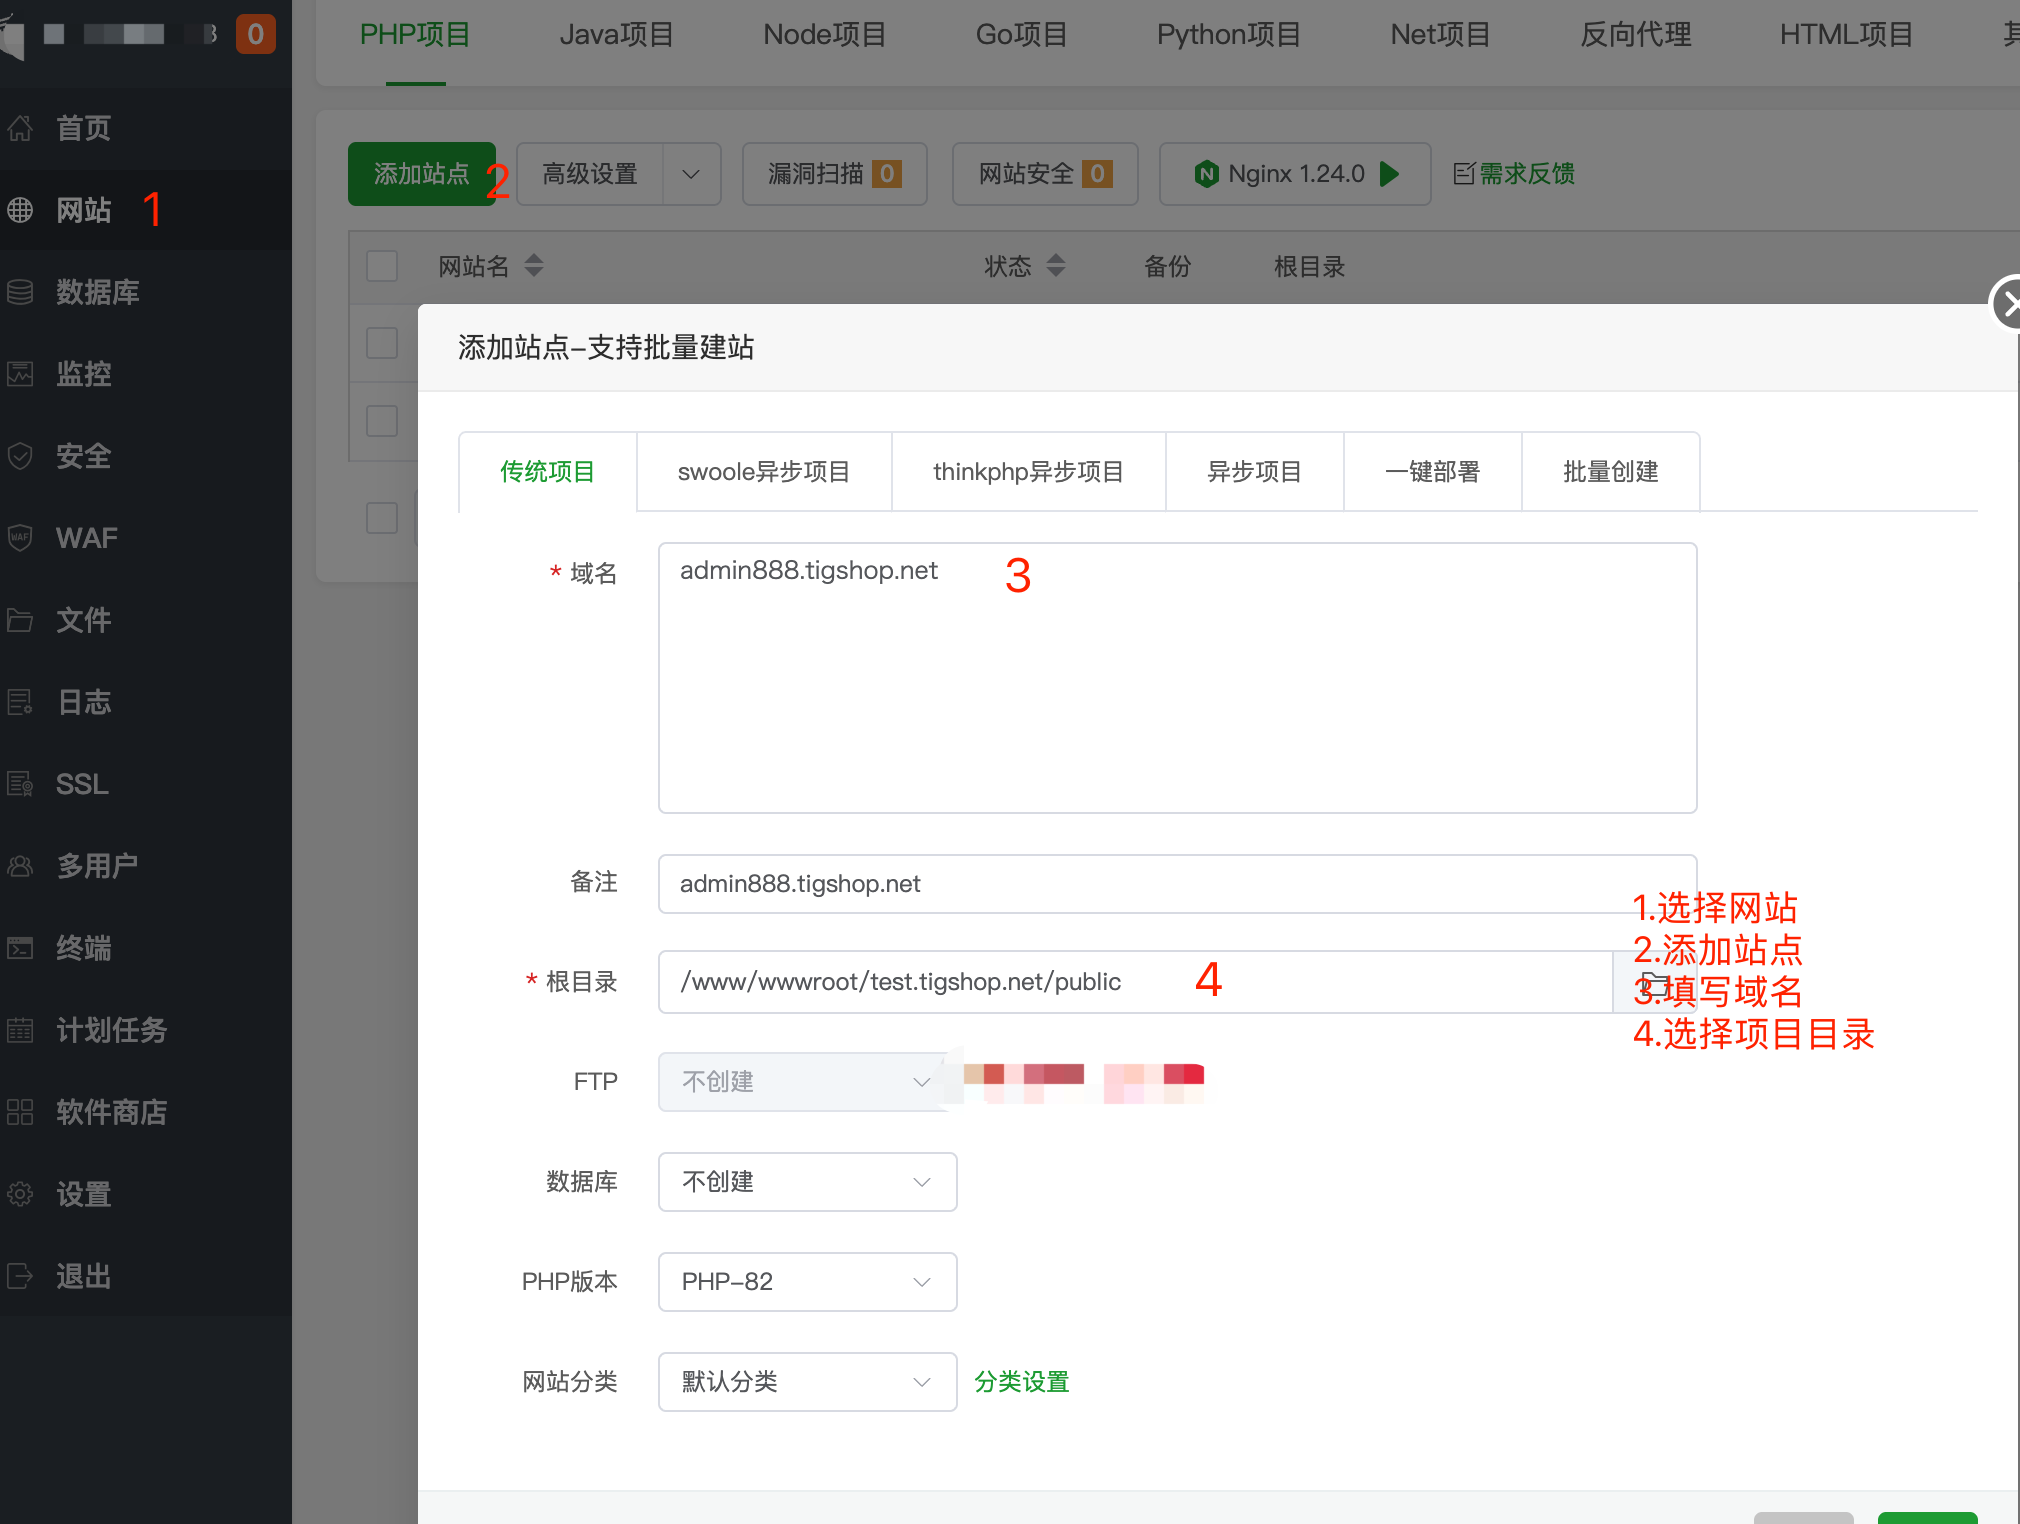Select the 异步项目 tab
The height and width of the screenshot is (1524, 2020).
[x=1255, y=472]
